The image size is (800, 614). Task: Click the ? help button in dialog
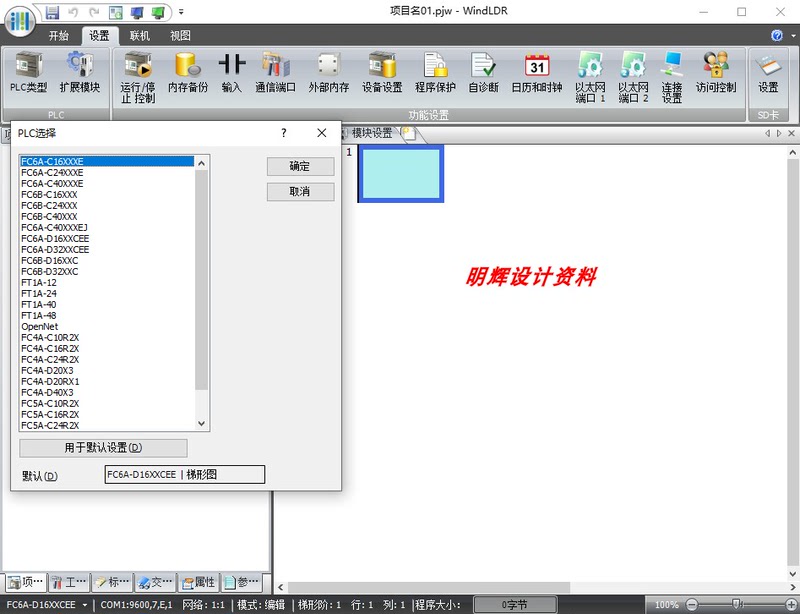click(284, 133)
